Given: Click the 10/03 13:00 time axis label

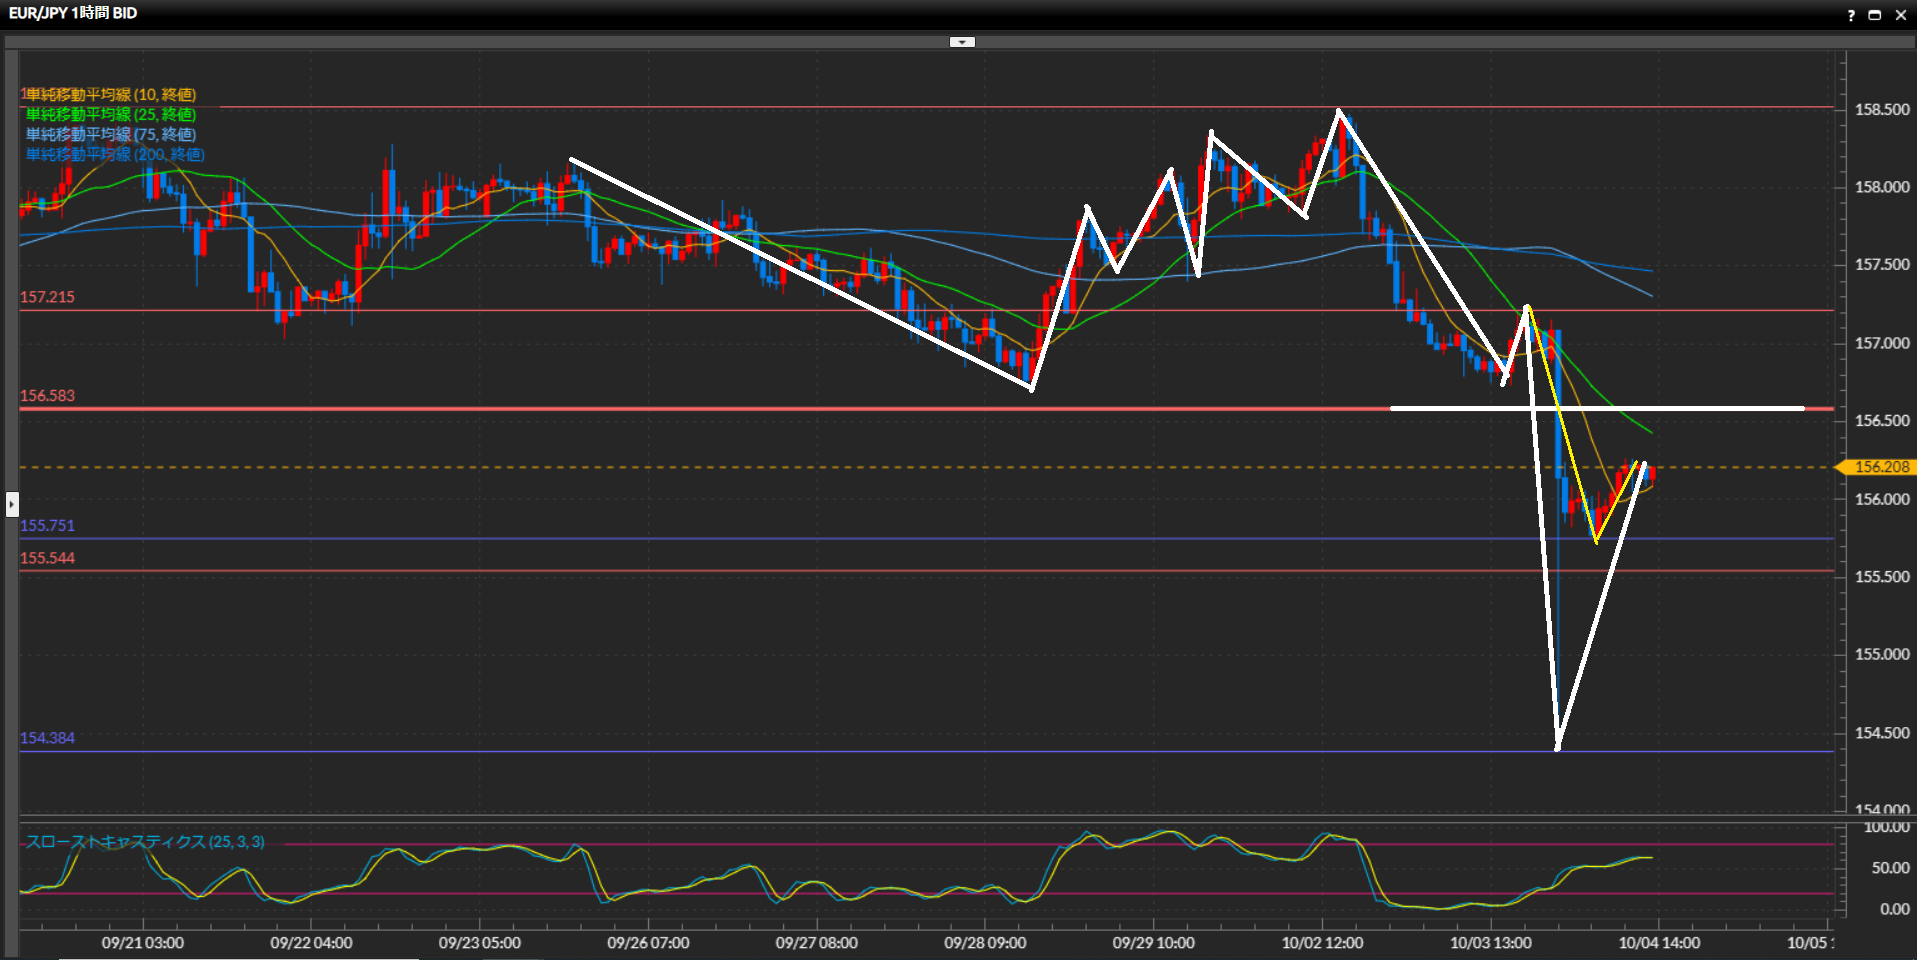Looking at the screenshot, I should pyautogui.click(x=1490, y=943).
